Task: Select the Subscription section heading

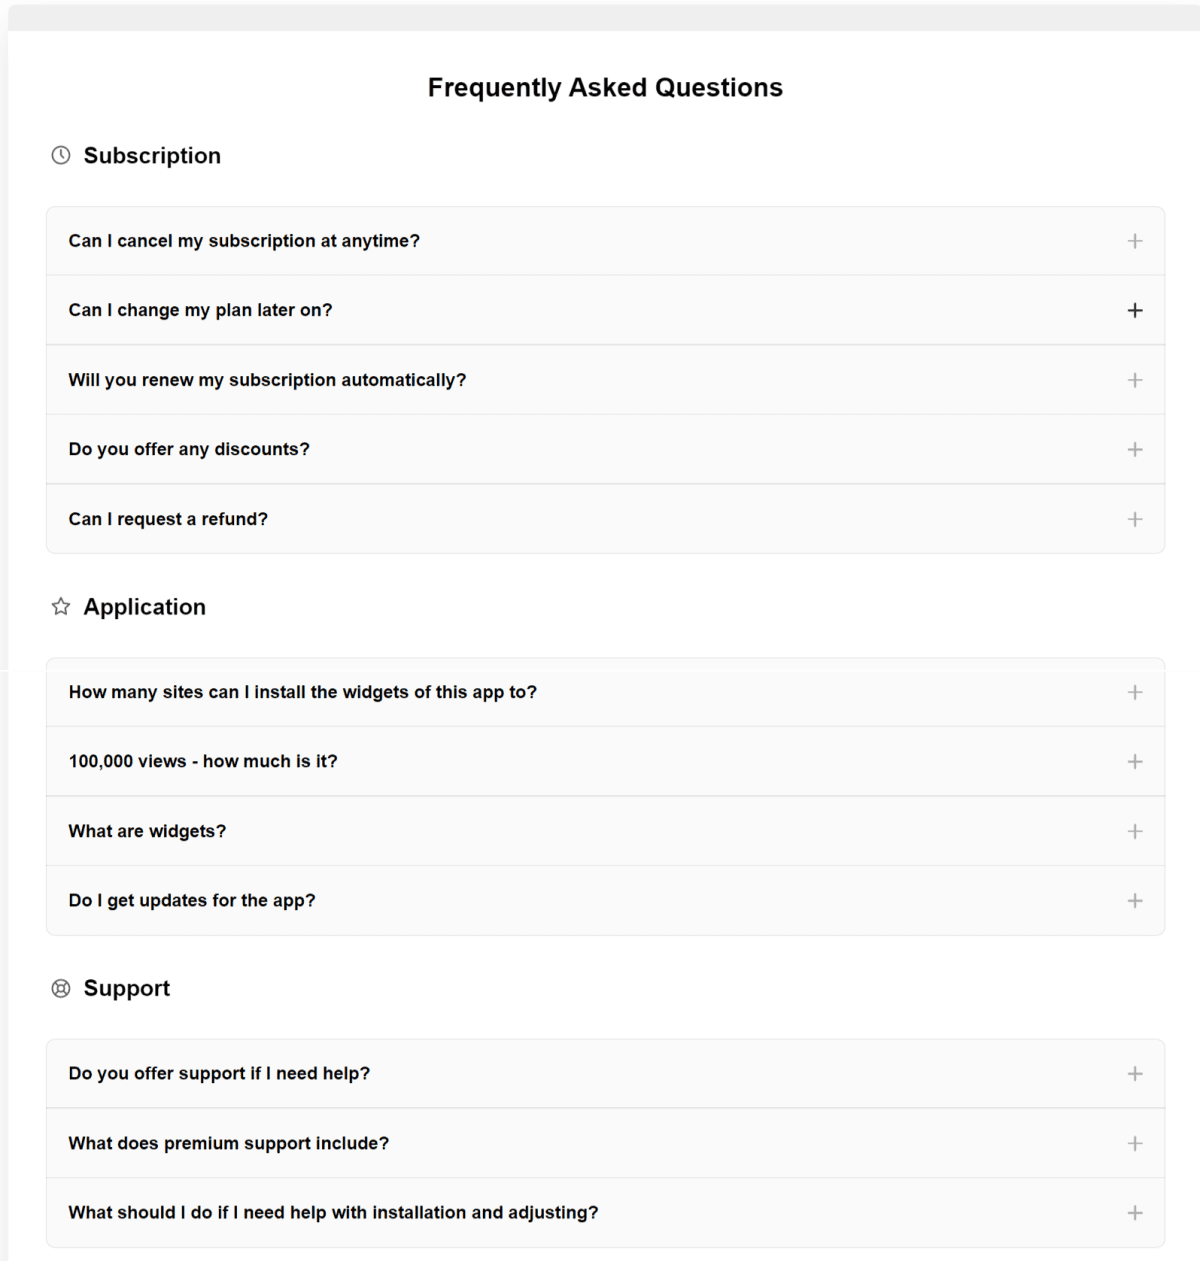Action: click(x=152, y=155)
